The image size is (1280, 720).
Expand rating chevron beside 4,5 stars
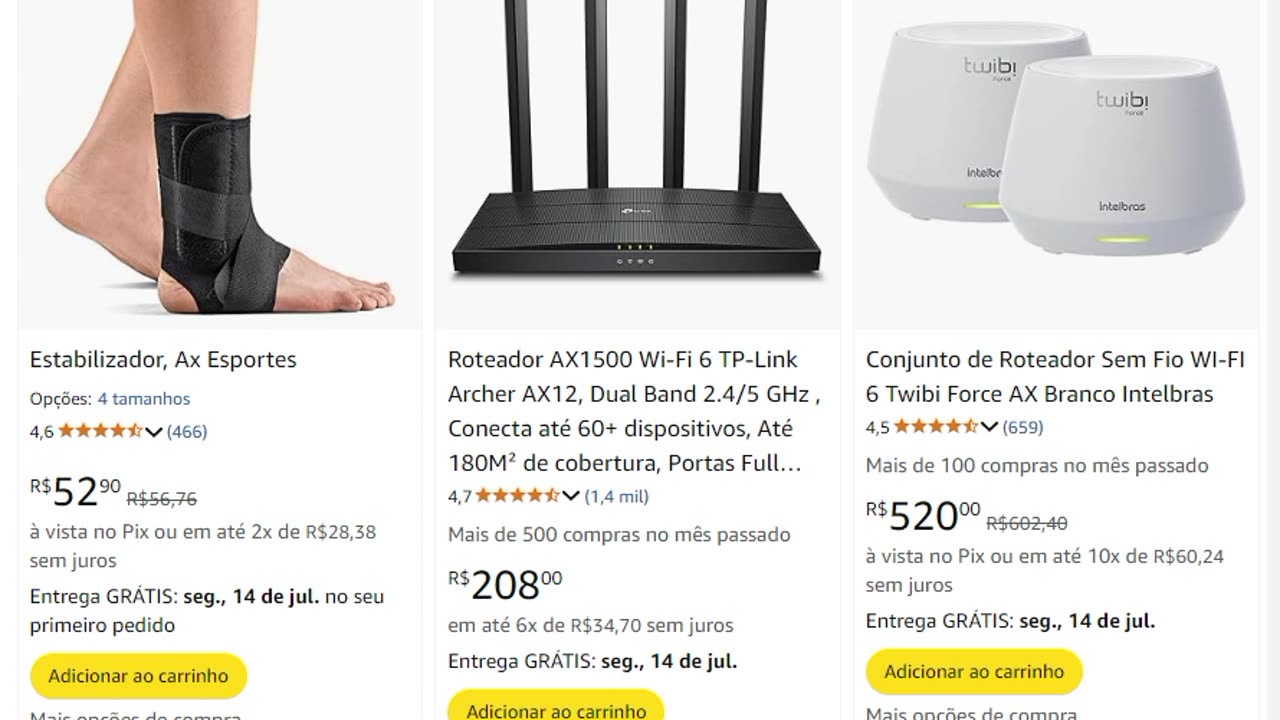coord(989,427)
